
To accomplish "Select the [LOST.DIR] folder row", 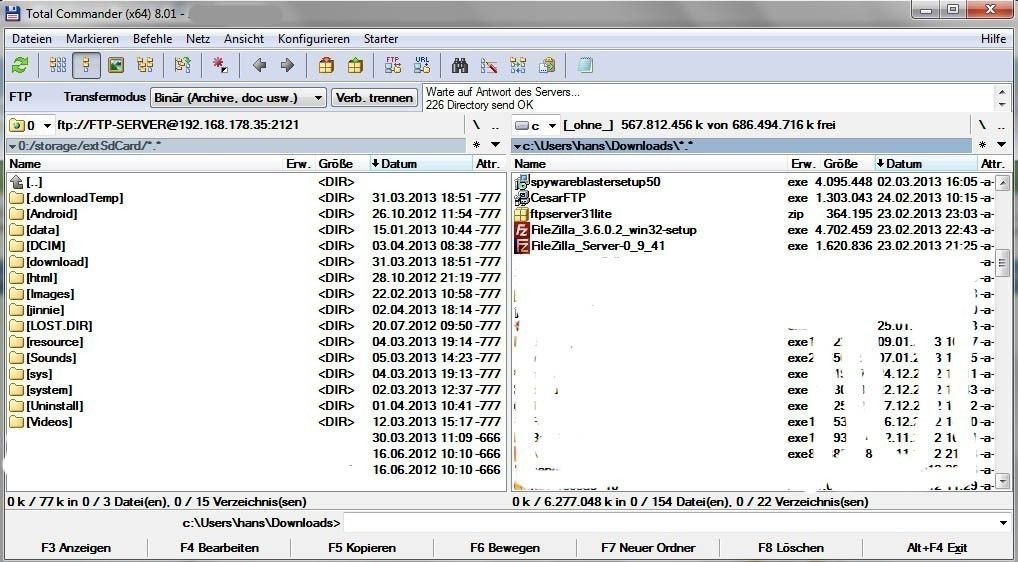I will (255, 326).
